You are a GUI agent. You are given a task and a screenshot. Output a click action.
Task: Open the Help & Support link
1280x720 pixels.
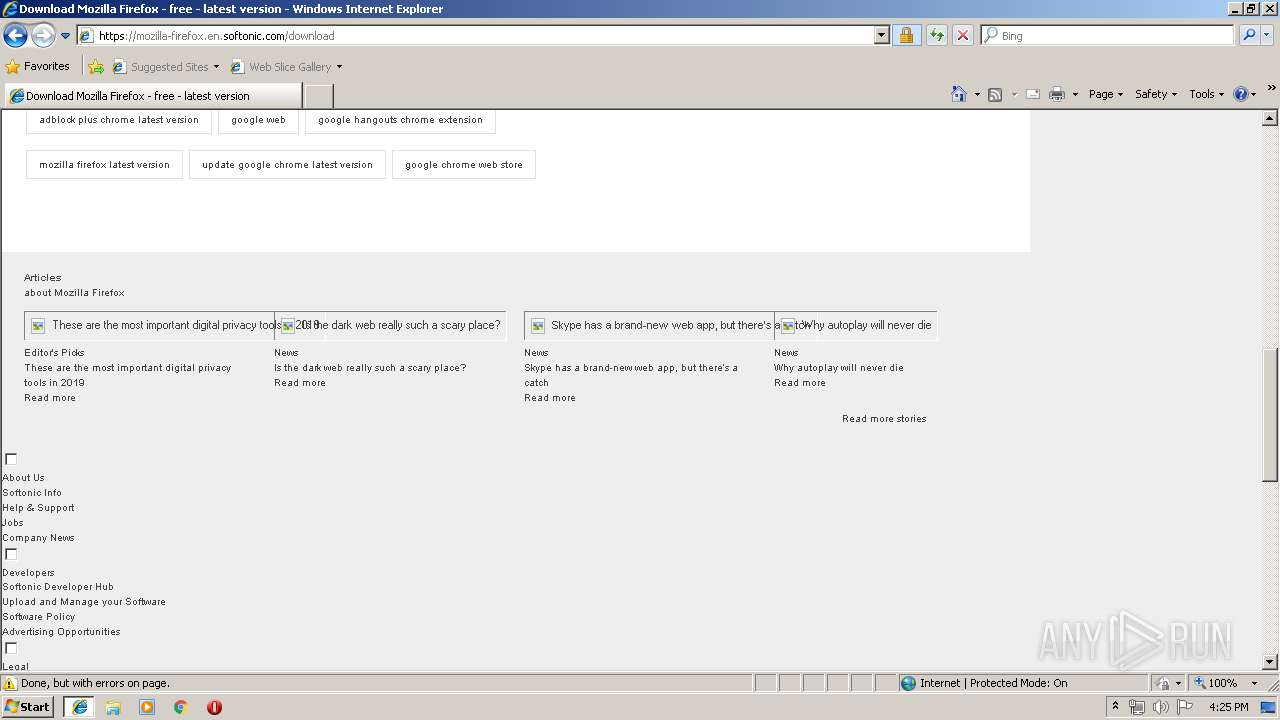click(38, 508)
